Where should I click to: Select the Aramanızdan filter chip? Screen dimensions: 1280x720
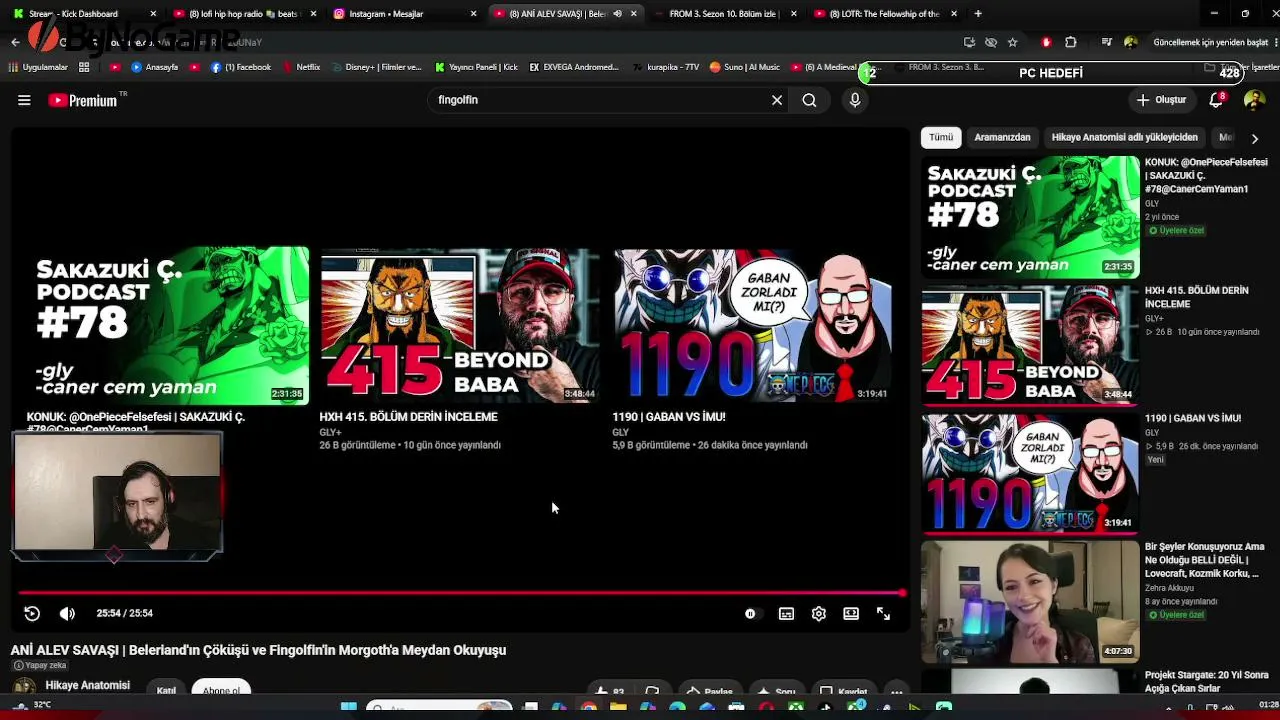pyautogui.click(x=1002, y=137)
